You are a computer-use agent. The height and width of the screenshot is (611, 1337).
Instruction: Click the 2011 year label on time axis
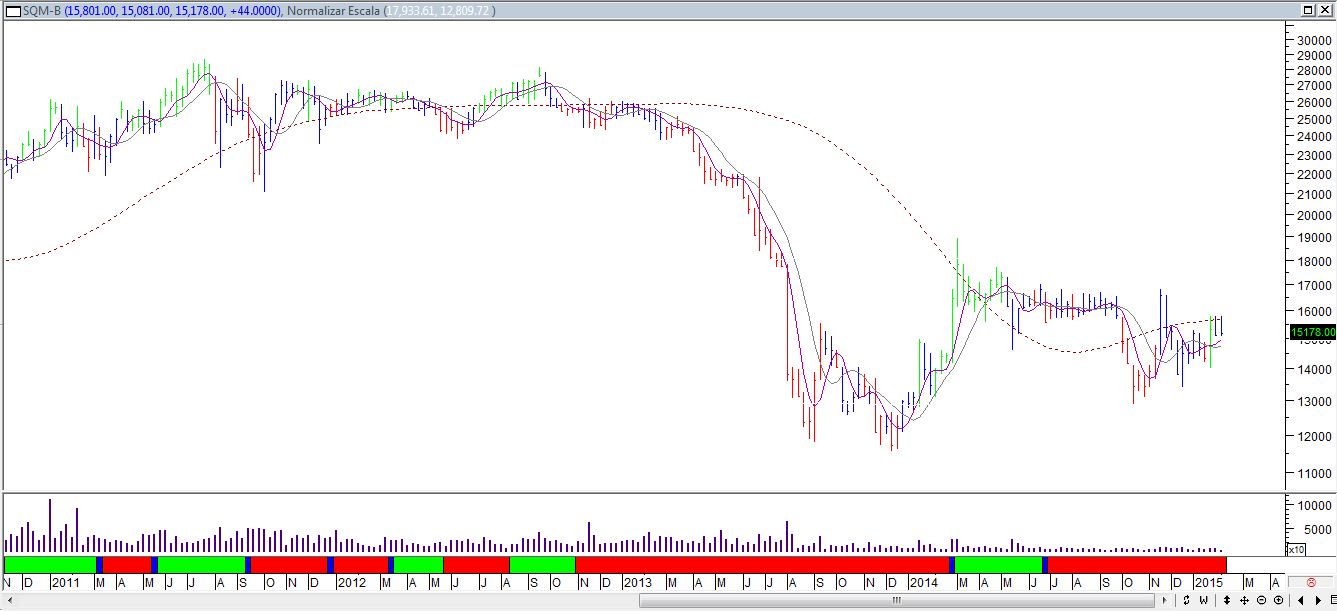point(65,582)
